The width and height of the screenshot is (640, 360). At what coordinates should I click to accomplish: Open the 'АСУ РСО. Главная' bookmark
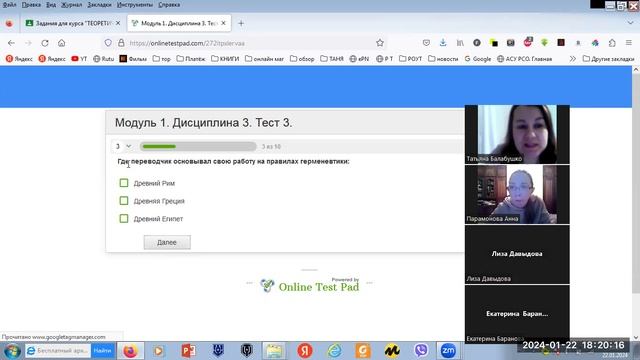point(524,59)
